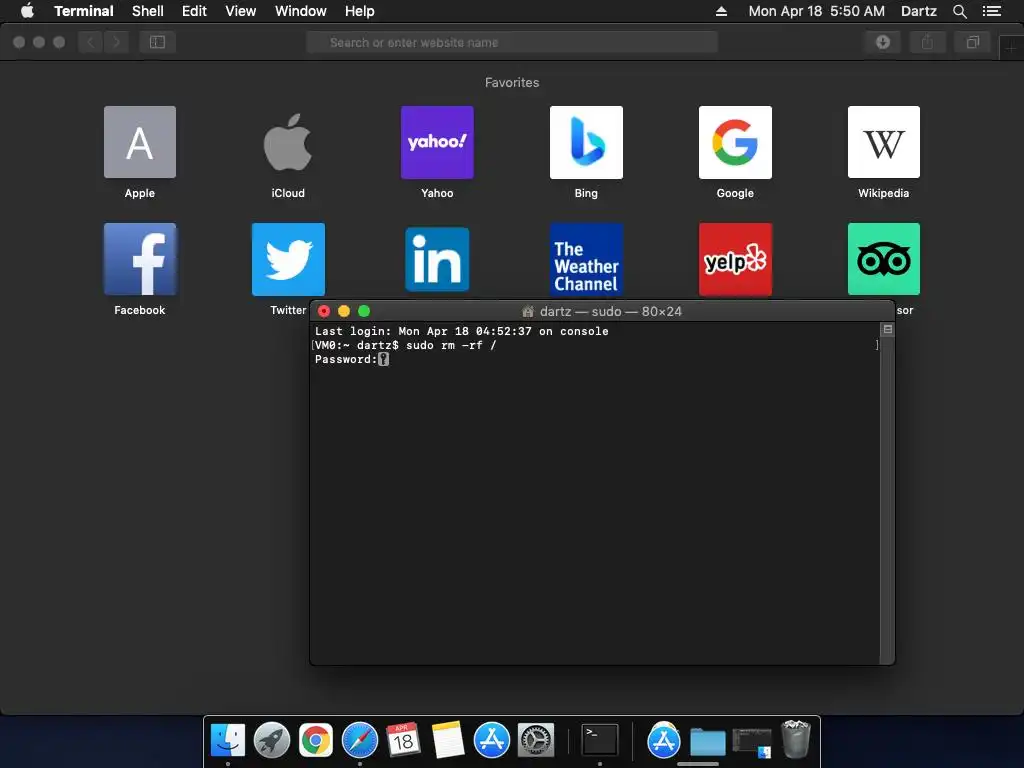Click the Dartz user name in menu bar
The width and height of the screenshot is (1024, 768).
918,11
